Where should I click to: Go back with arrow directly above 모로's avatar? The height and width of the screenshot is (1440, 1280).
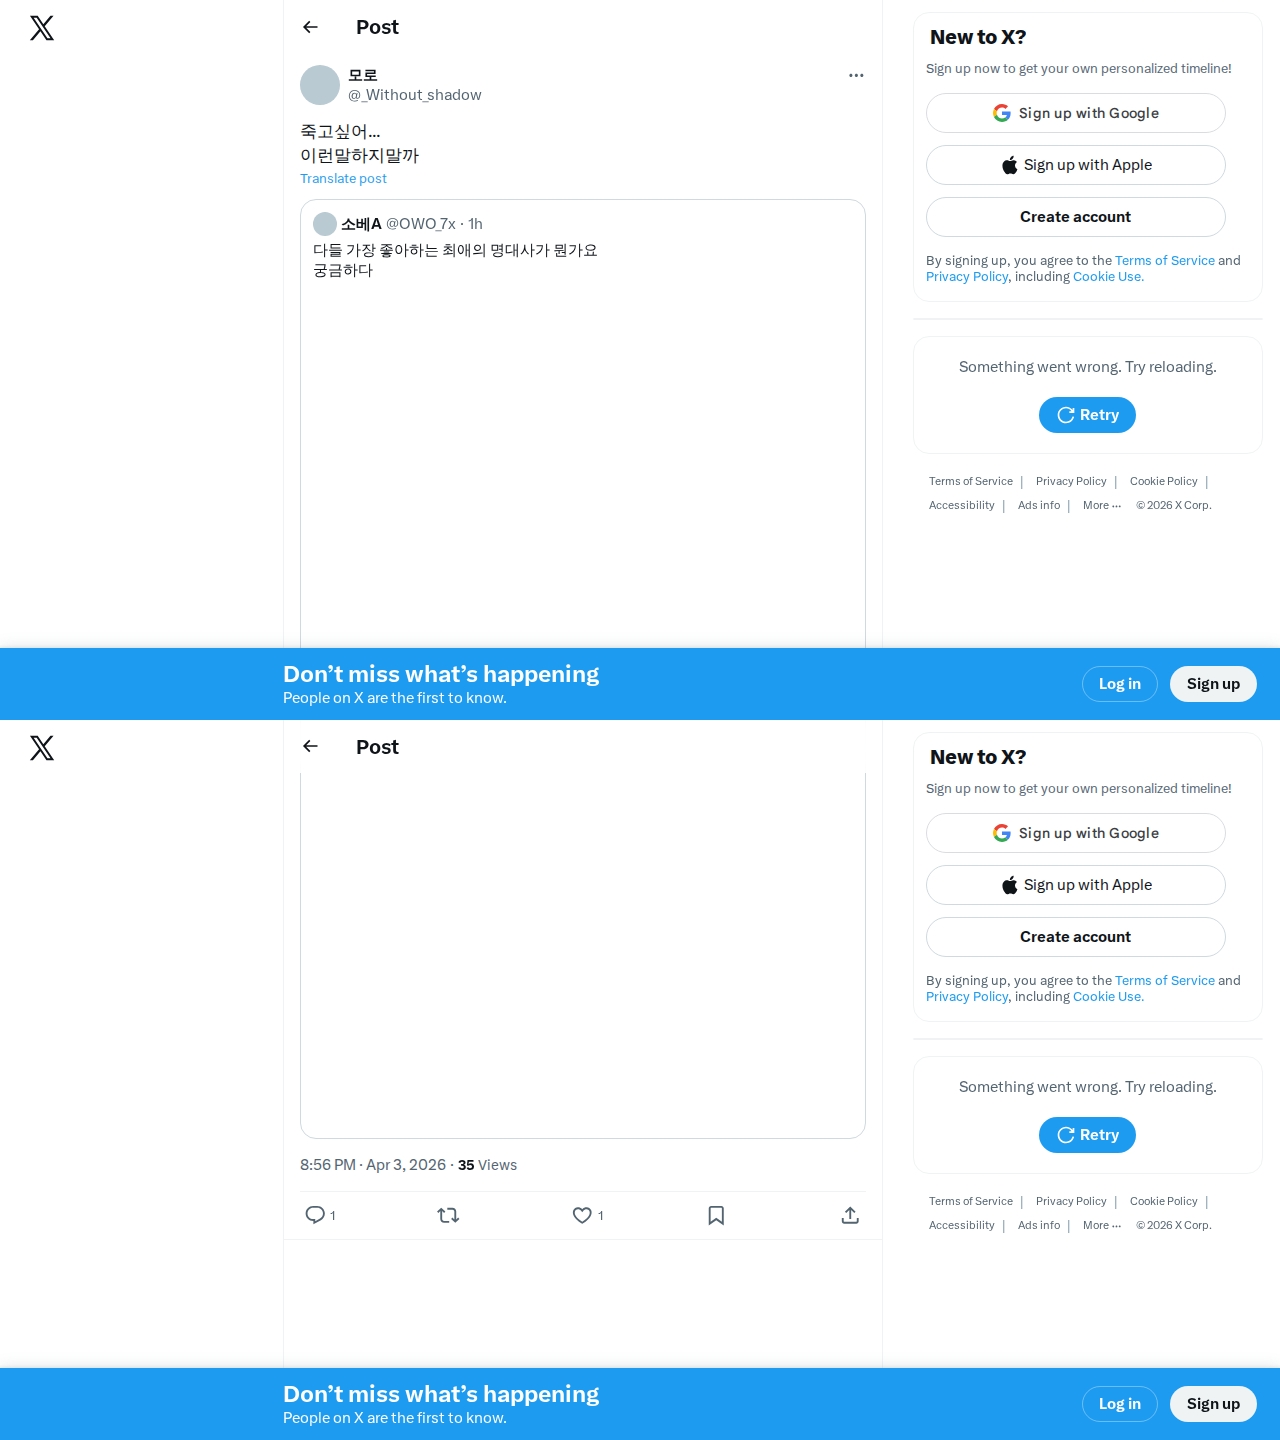[x=310, y=27]
